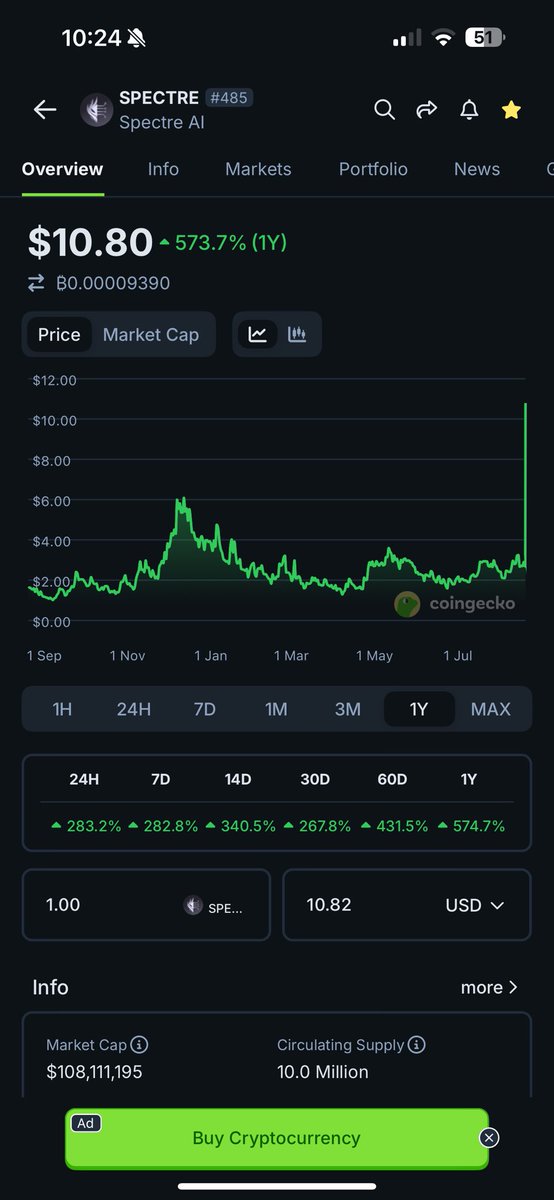Viewport: 554px width, 1200px height.
Task: Open the Info tab
Action: (163, 169)
